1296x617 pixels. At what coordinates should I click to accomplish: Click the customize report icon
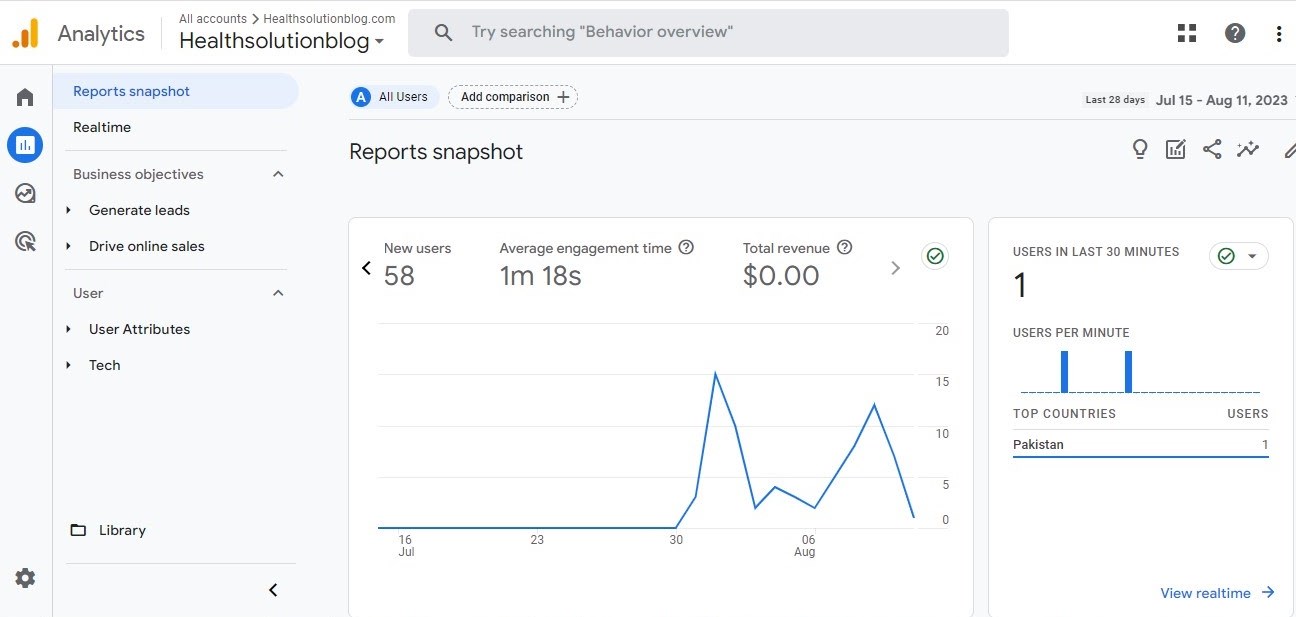point(1176,149)
